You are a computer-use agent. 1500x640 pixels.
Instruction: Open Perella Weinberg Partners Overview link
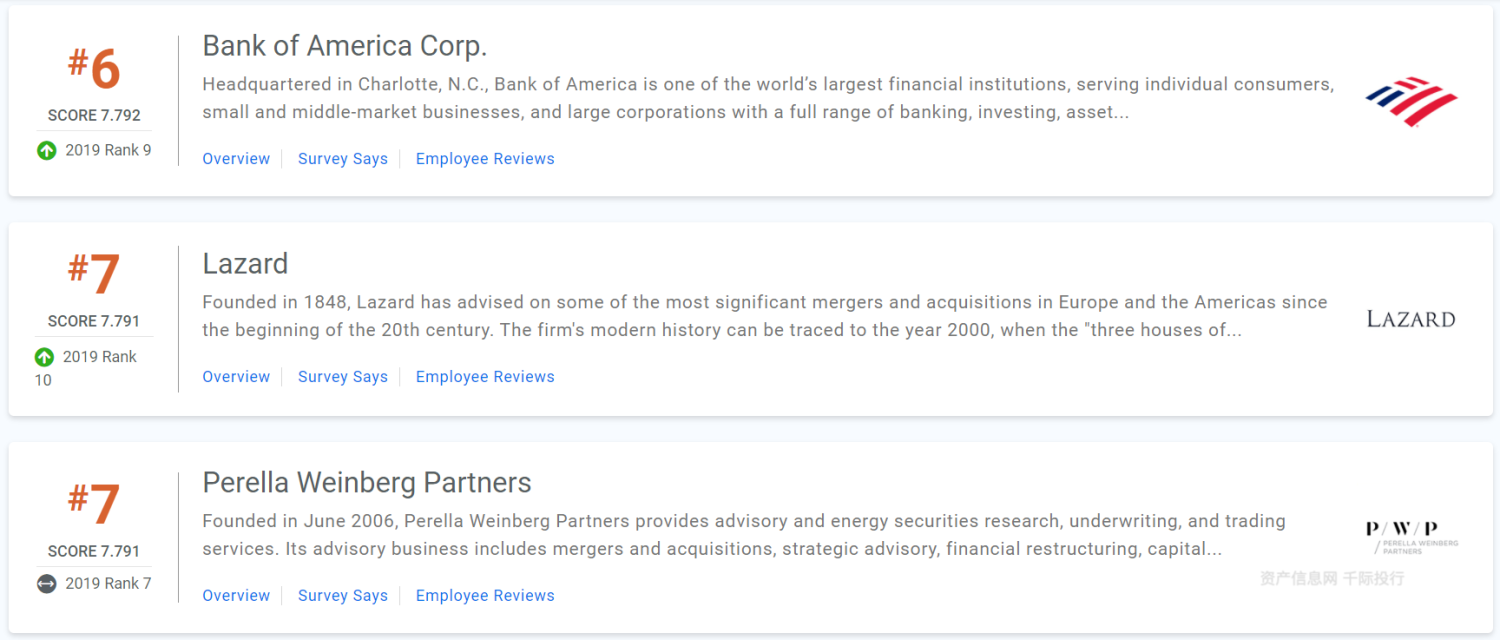(x=236, y=596)
